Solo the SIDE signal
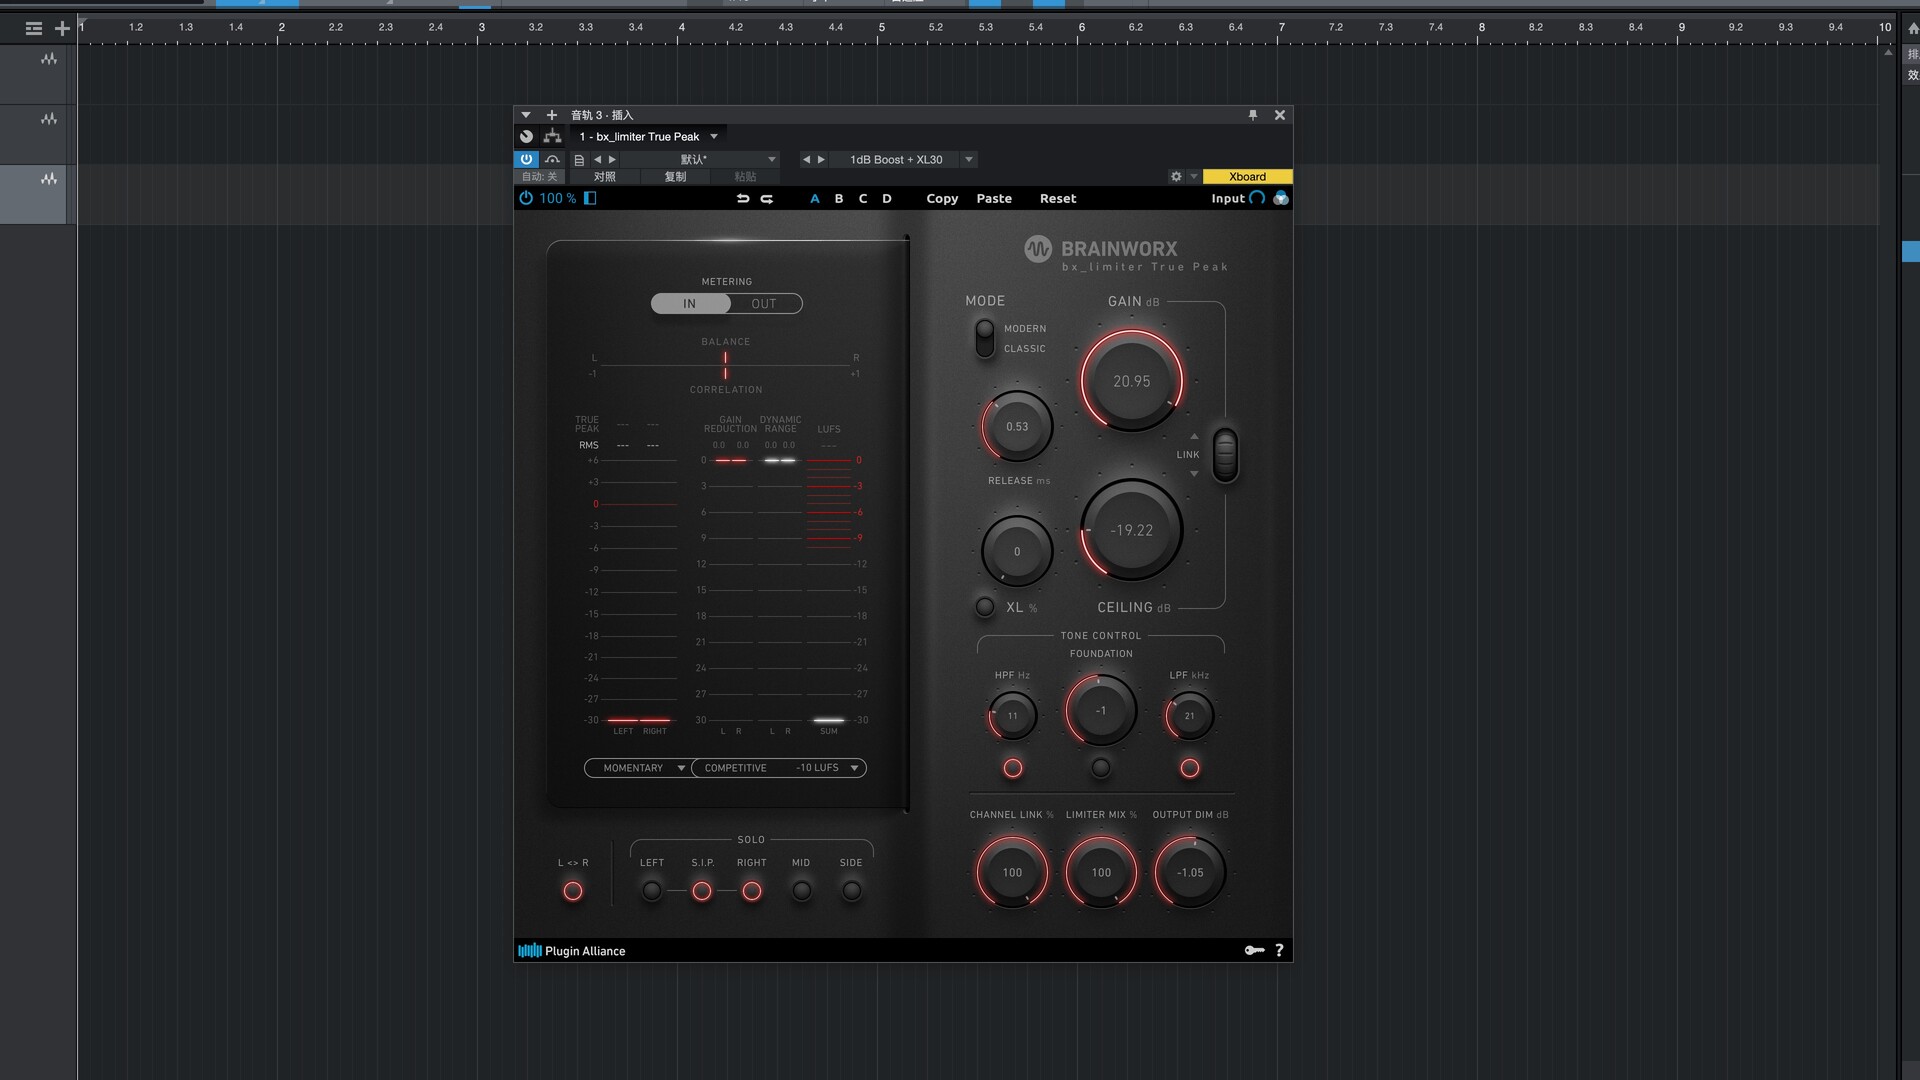Image resolution: width=1920 pixels, height=1080 pixels. tap(852, 891)
